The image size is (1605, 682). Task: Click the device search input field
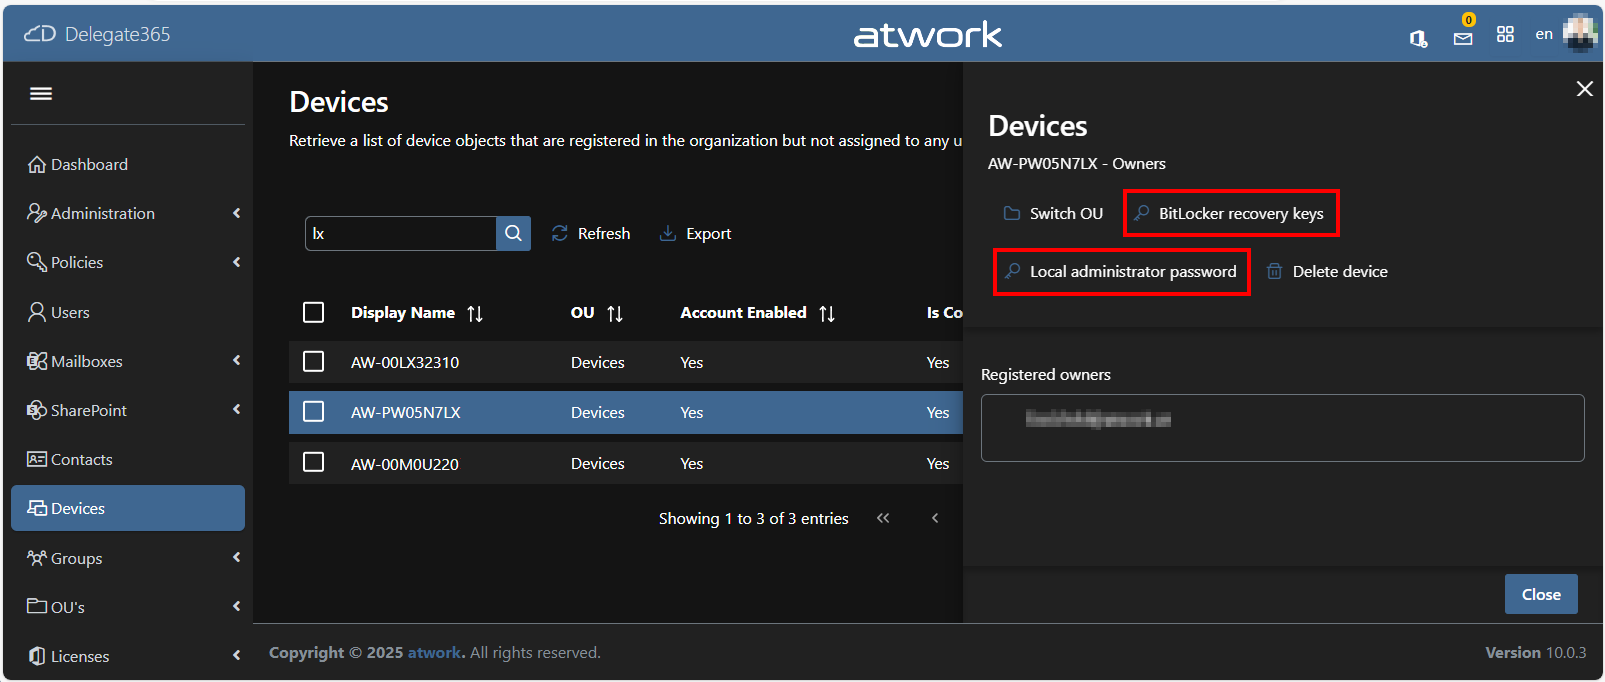(x=400, y=233)
